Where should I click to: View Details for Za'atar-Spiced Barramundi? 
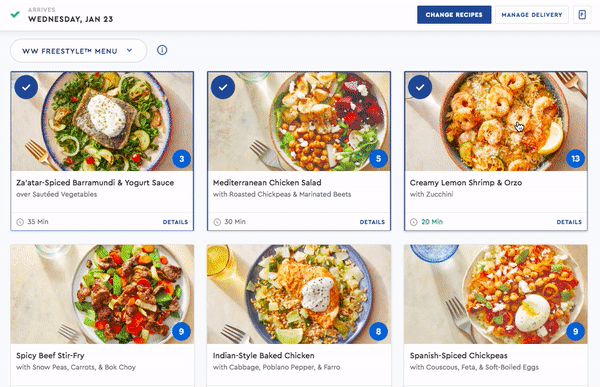[x=175, y=222]
